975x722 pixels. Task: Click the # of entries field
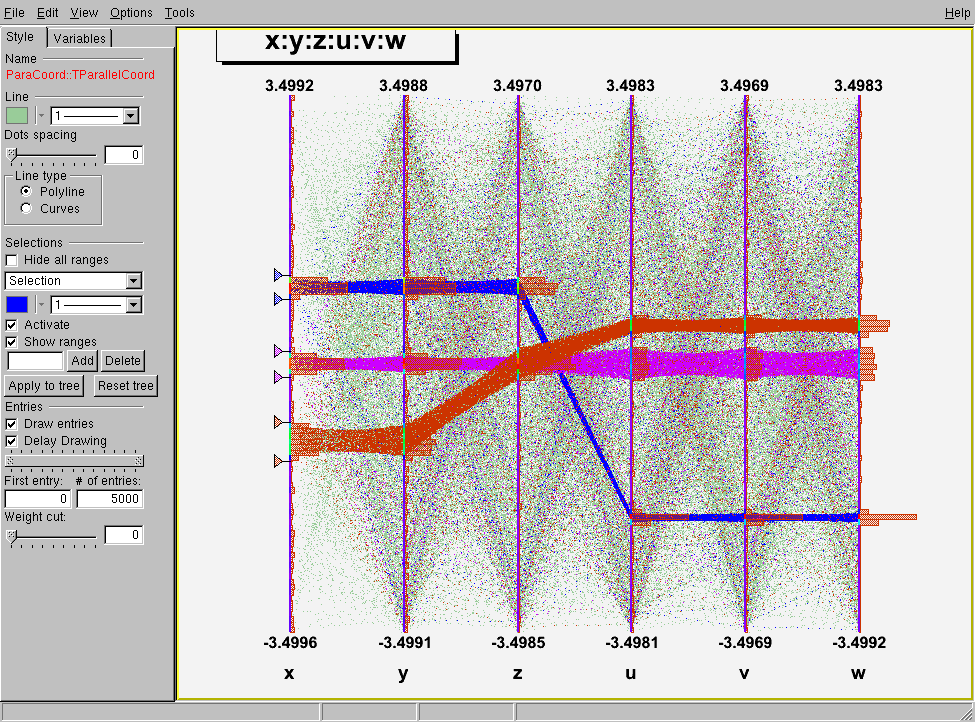point(110,499)
